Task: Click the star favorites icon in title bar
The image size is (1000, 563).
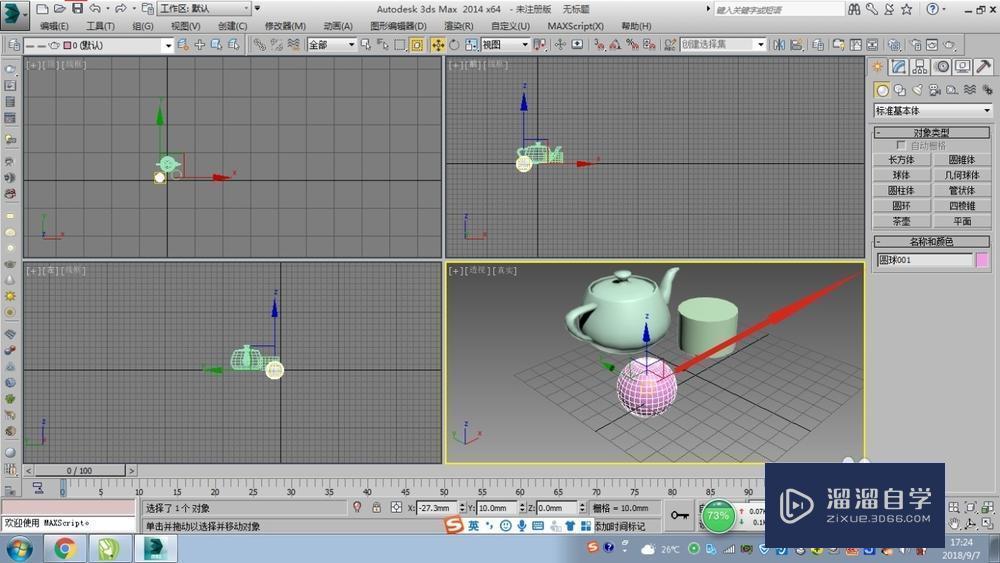Action: click(x=906, y=10)
